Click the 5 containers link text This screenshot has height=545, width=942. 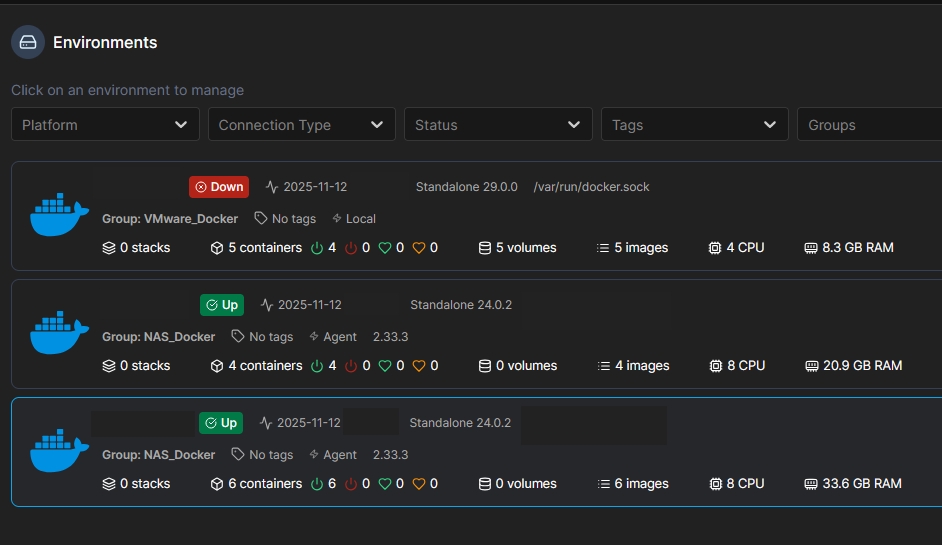265,248
